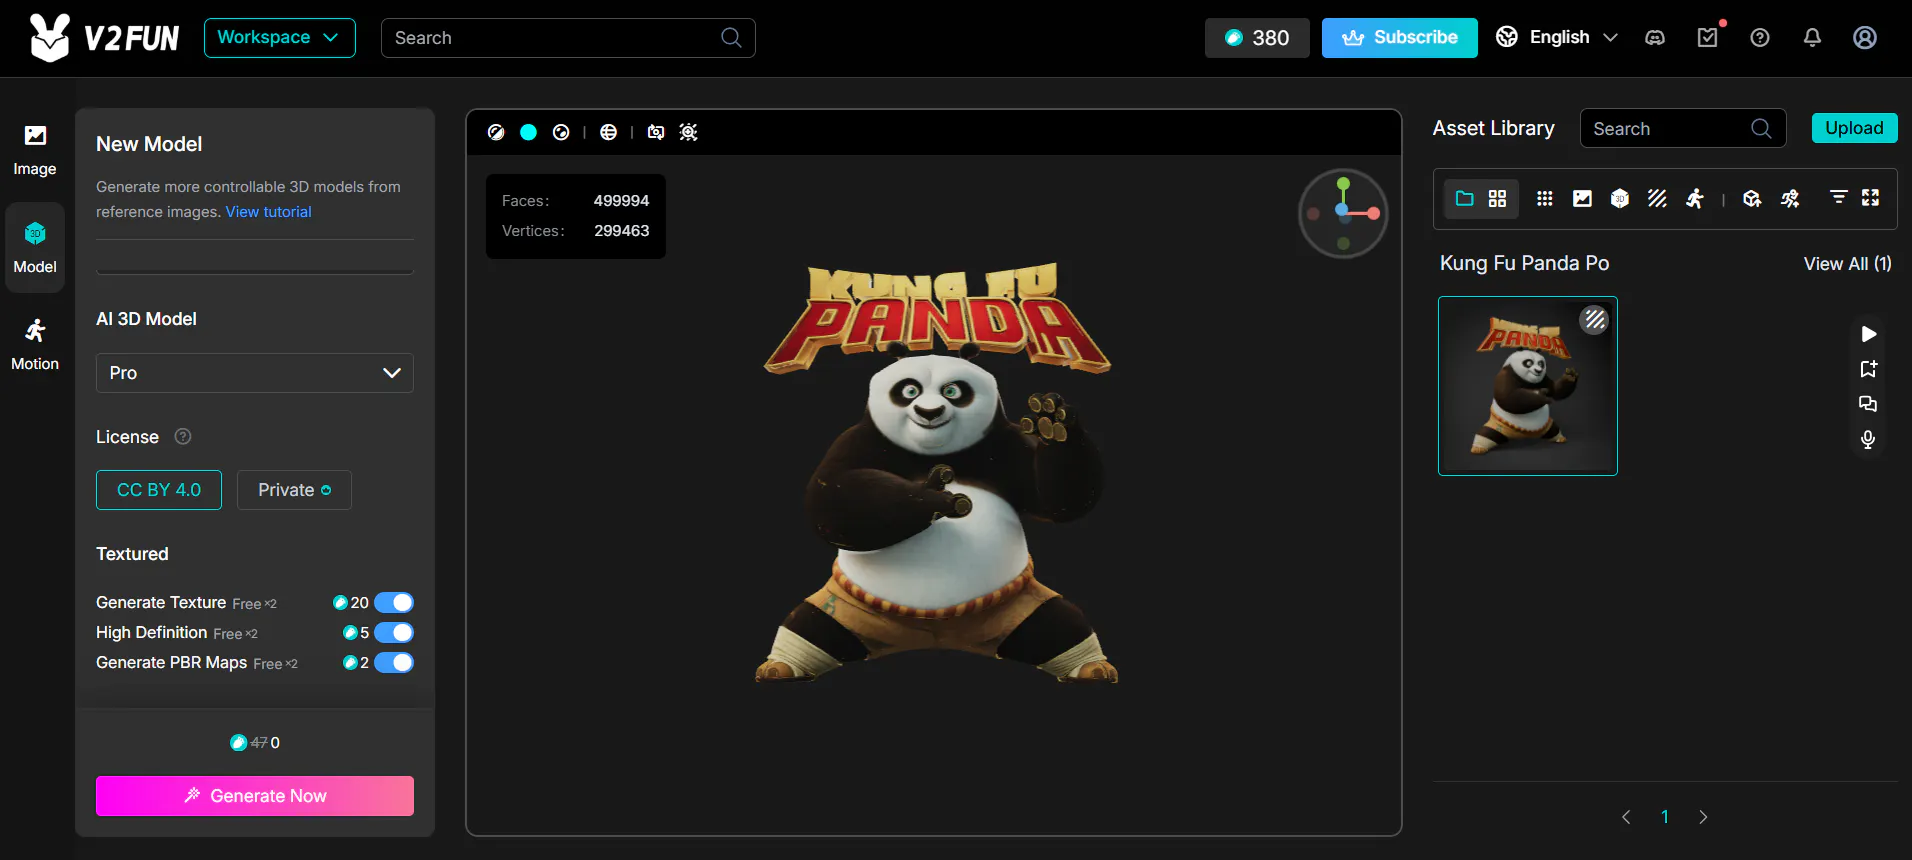Filter Asset Library by images

point(1582,198)
